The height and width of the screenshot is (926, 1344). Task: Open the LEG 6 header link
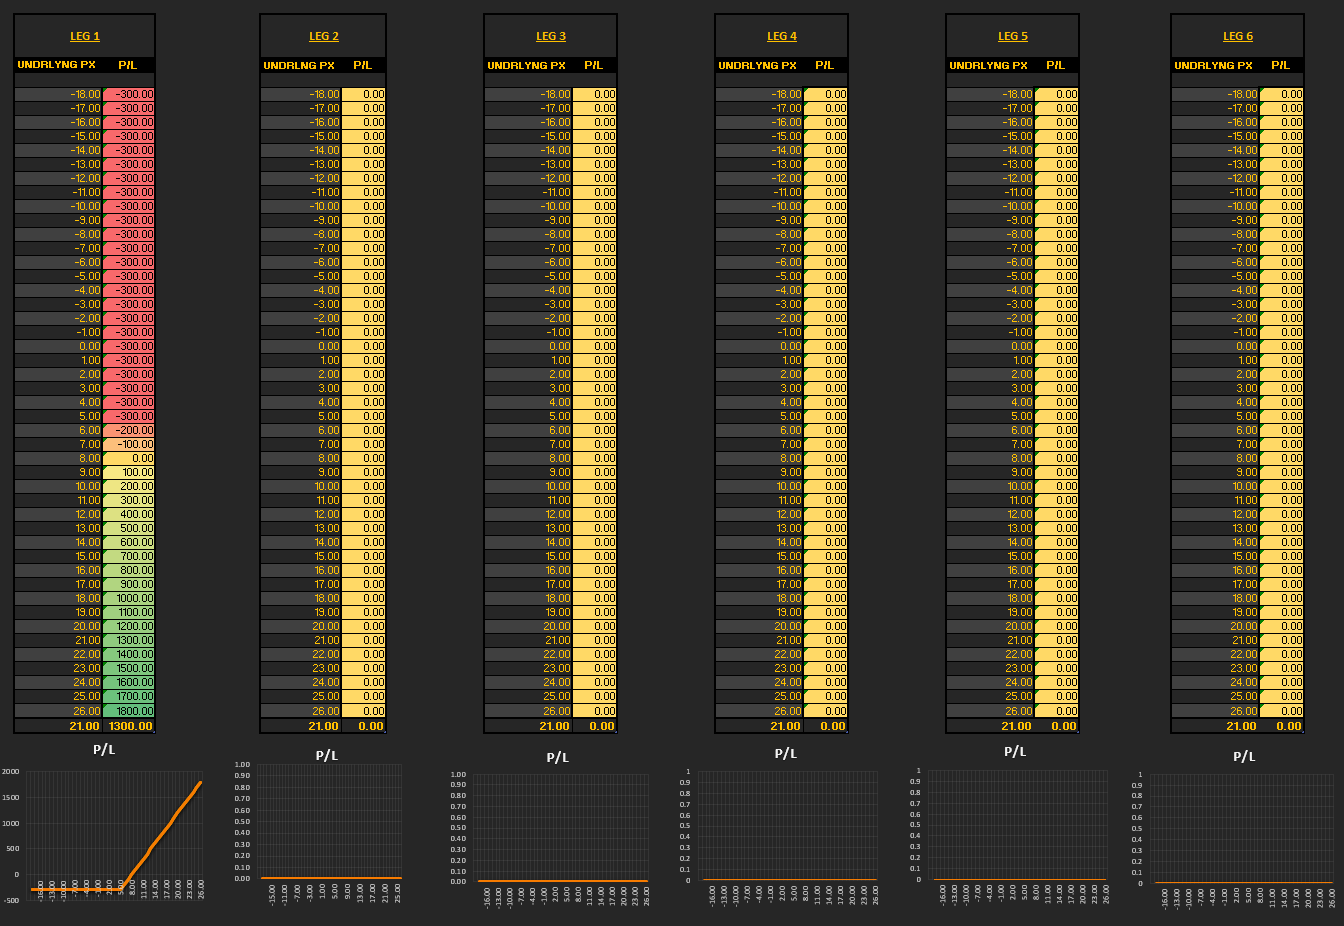click(x=1238, y=36)
